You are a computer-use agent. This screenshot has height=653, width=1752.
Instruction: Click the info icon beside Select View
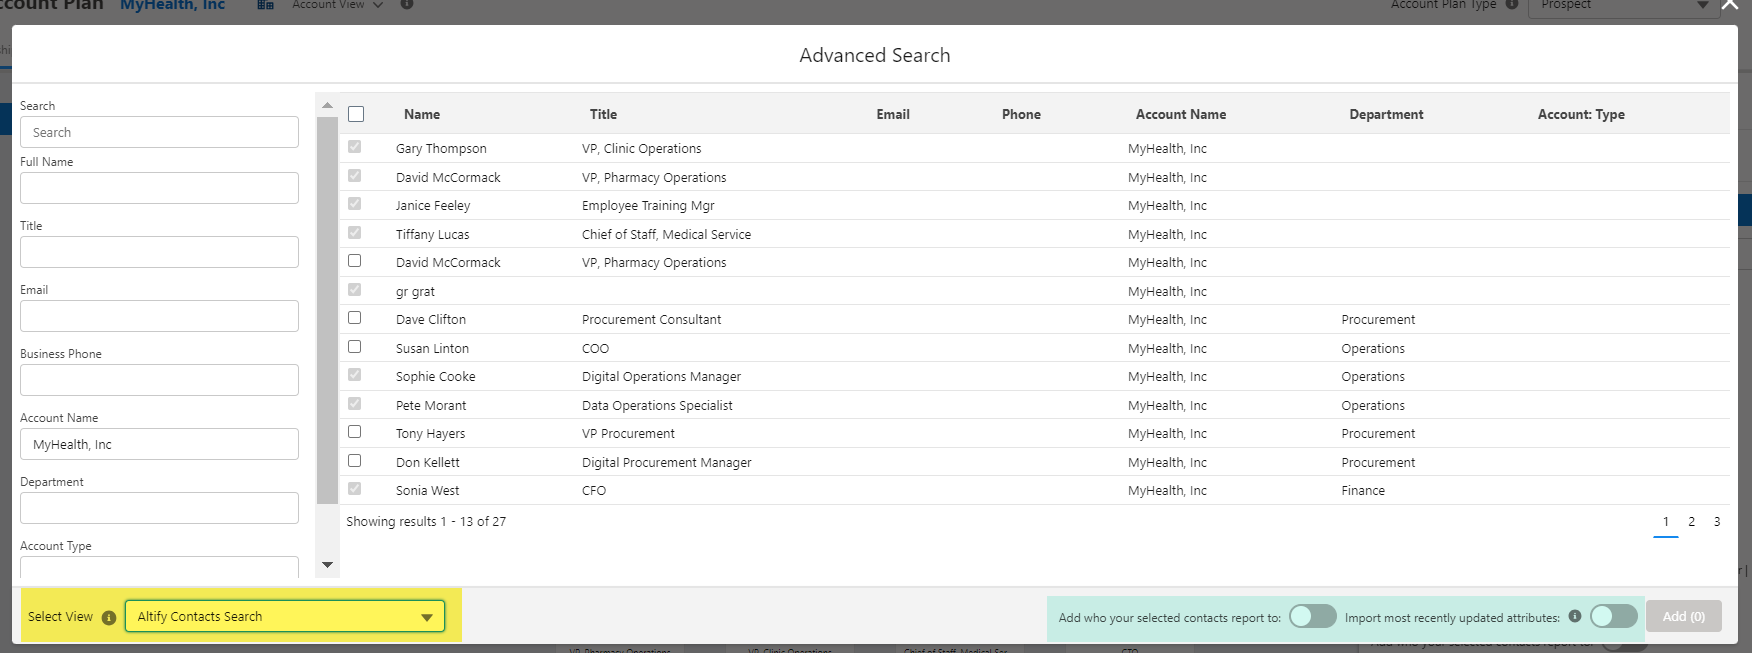(109, 618)
